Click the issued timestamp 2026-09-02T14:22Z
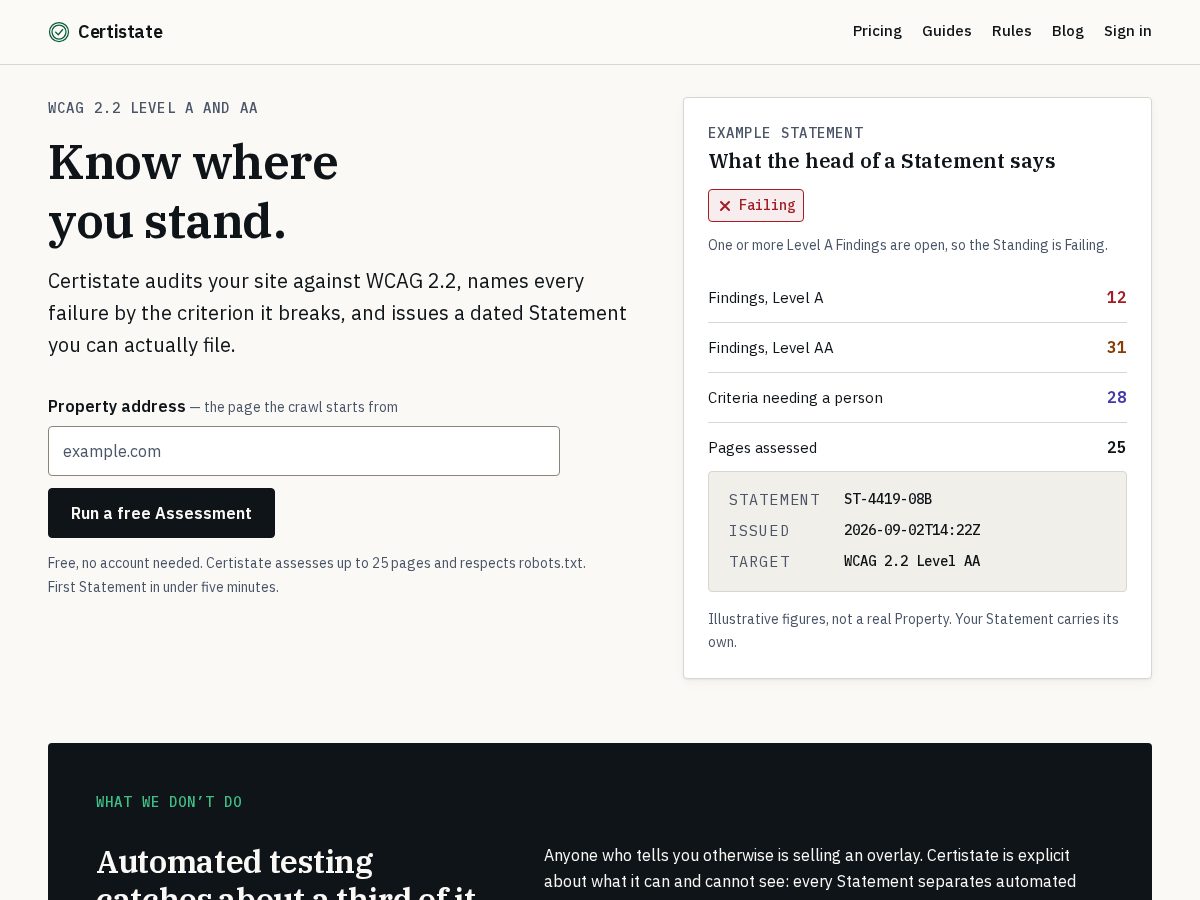 (x=912, y=530)
